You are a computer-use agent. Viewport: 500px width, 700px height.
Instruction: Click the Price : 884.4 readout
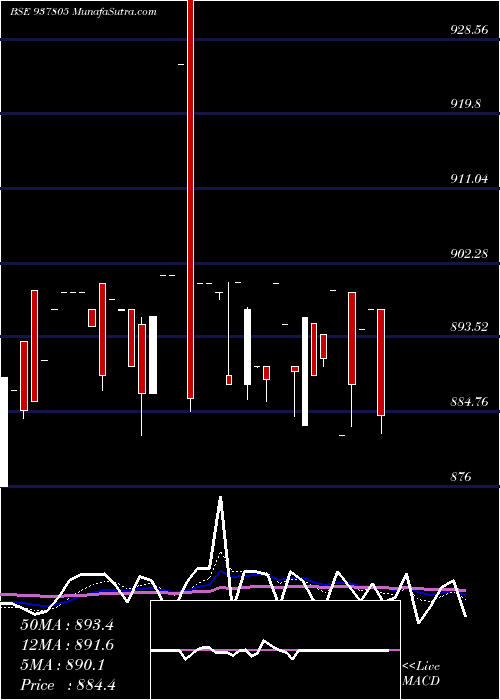click(68, 685)
